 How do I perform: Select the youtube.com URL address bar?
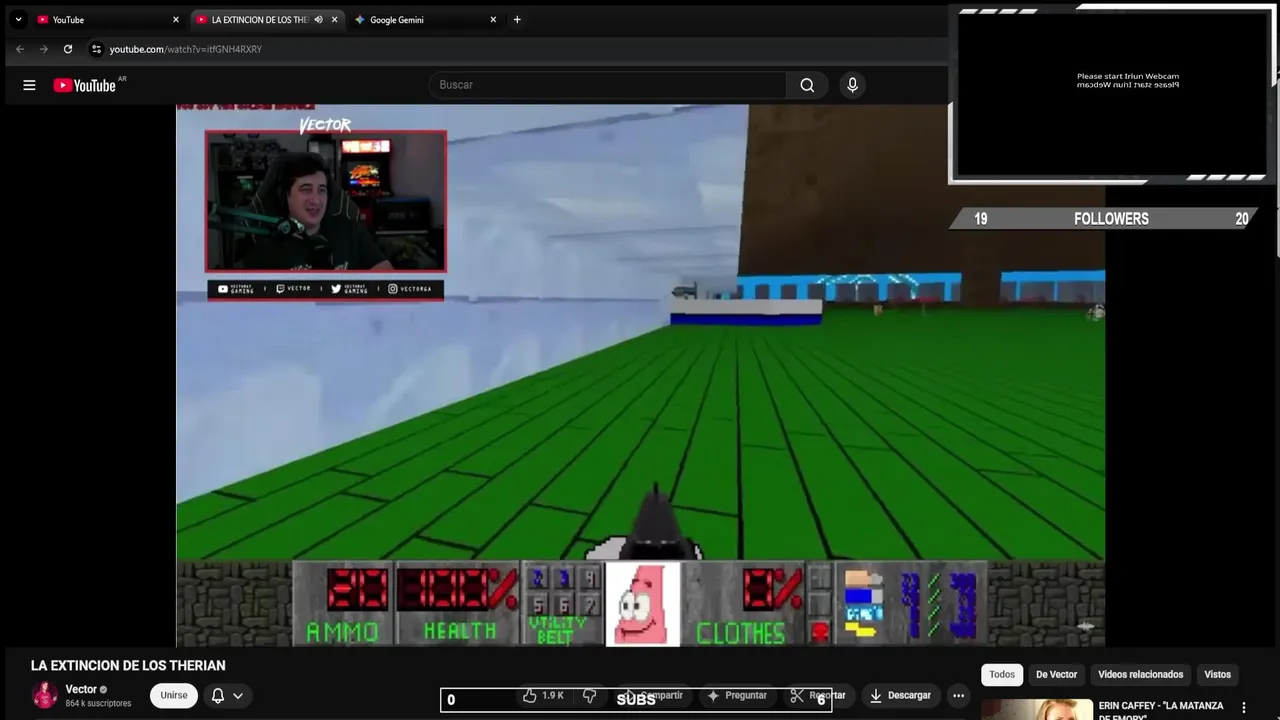tap(186, 49)
